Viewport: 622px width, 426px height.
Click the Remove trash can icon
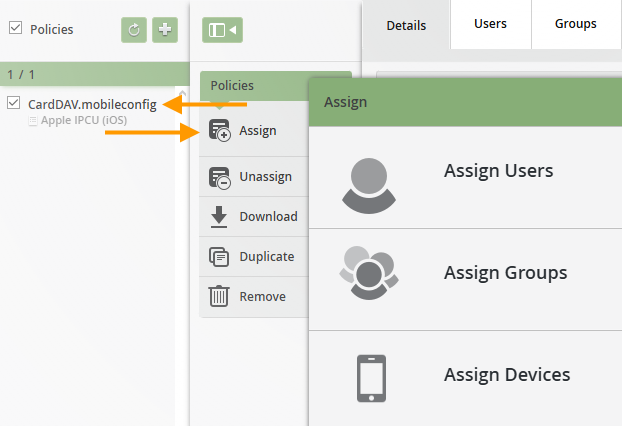pyautogui.click(x=219, y=296)
